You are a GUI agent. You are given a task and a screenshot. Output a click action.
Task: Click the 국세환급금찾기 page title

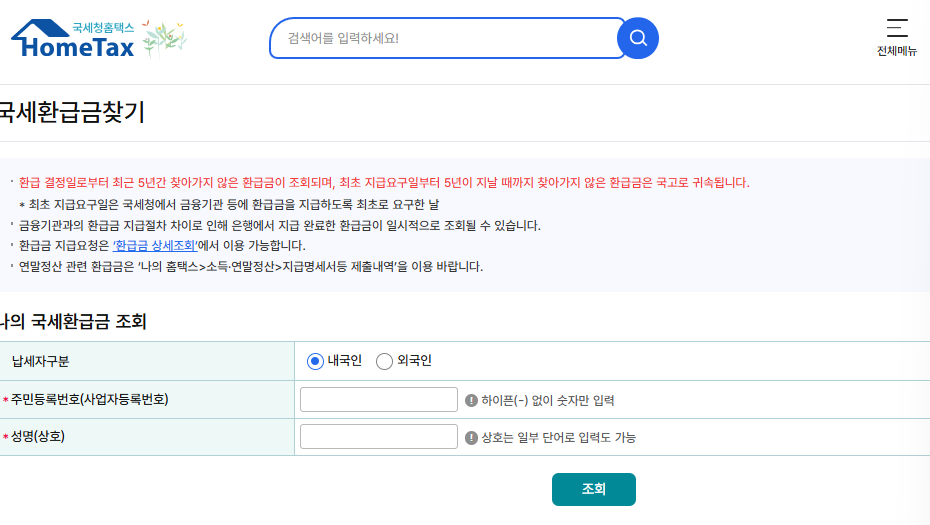pos(72,113)
